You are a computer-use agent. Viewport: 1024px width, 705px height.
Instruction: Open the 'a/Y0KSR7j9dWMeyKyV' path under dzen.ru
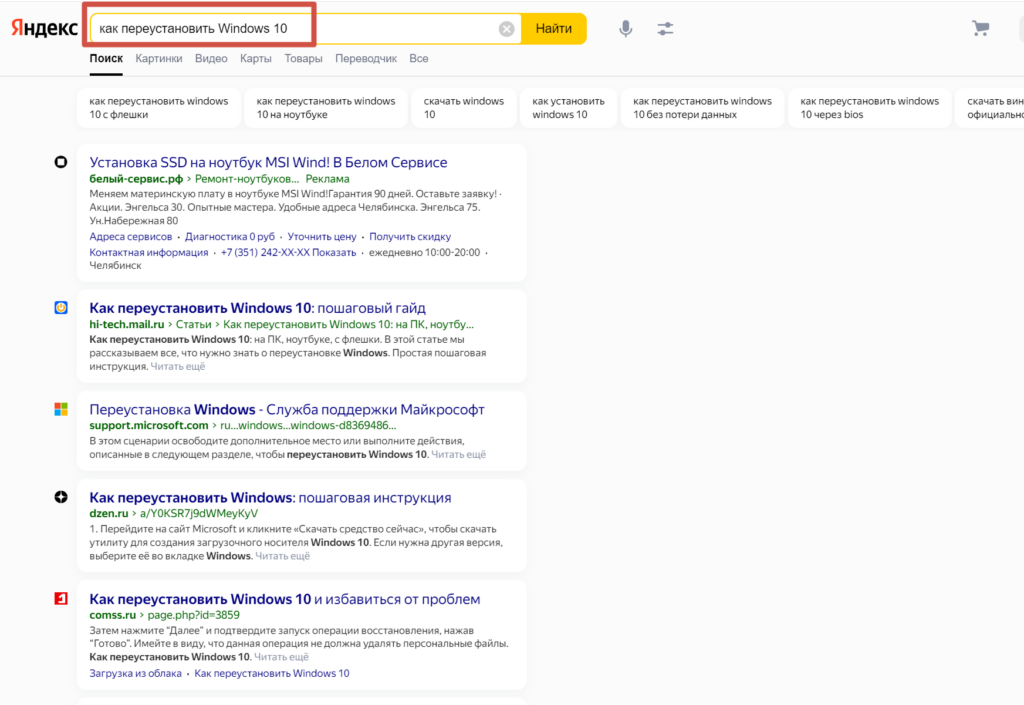[199, 514]
